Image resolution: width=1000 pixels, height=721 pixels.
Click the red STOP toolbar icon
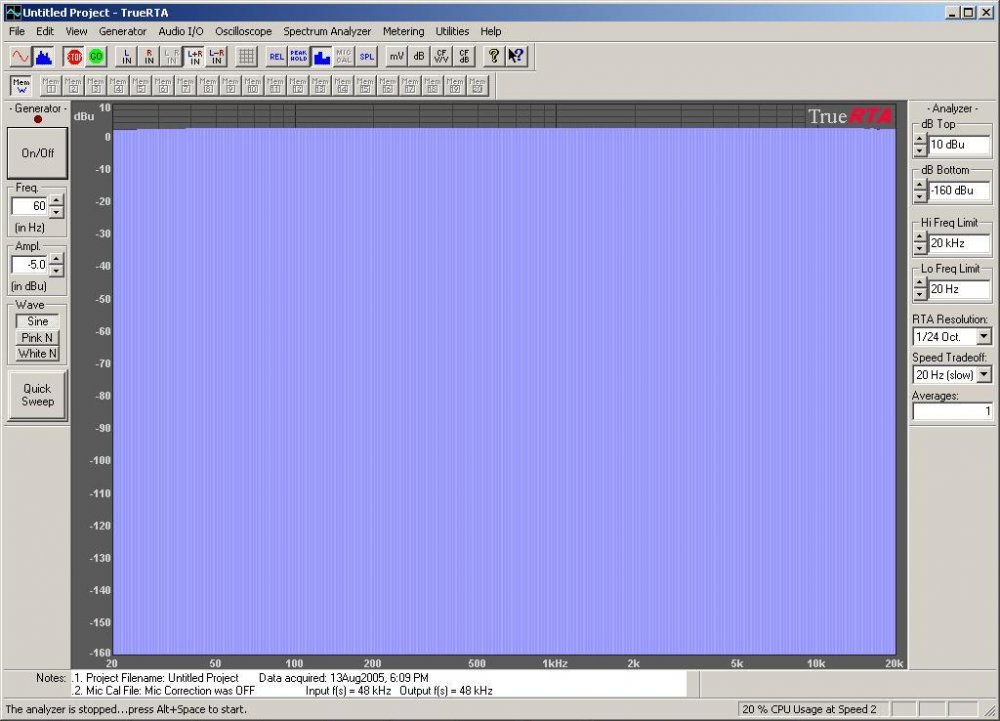(74, 57)
